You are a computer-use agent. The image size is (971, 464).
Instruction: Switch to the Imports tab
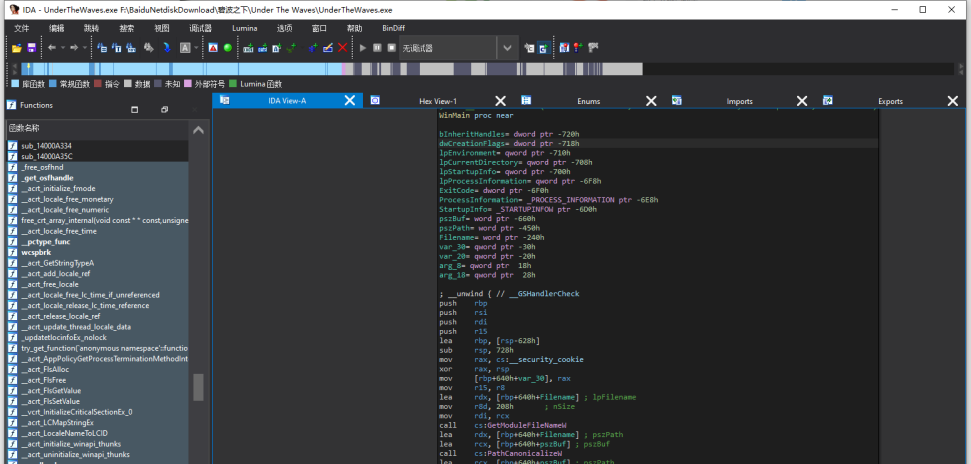click(x=739, y=101)
